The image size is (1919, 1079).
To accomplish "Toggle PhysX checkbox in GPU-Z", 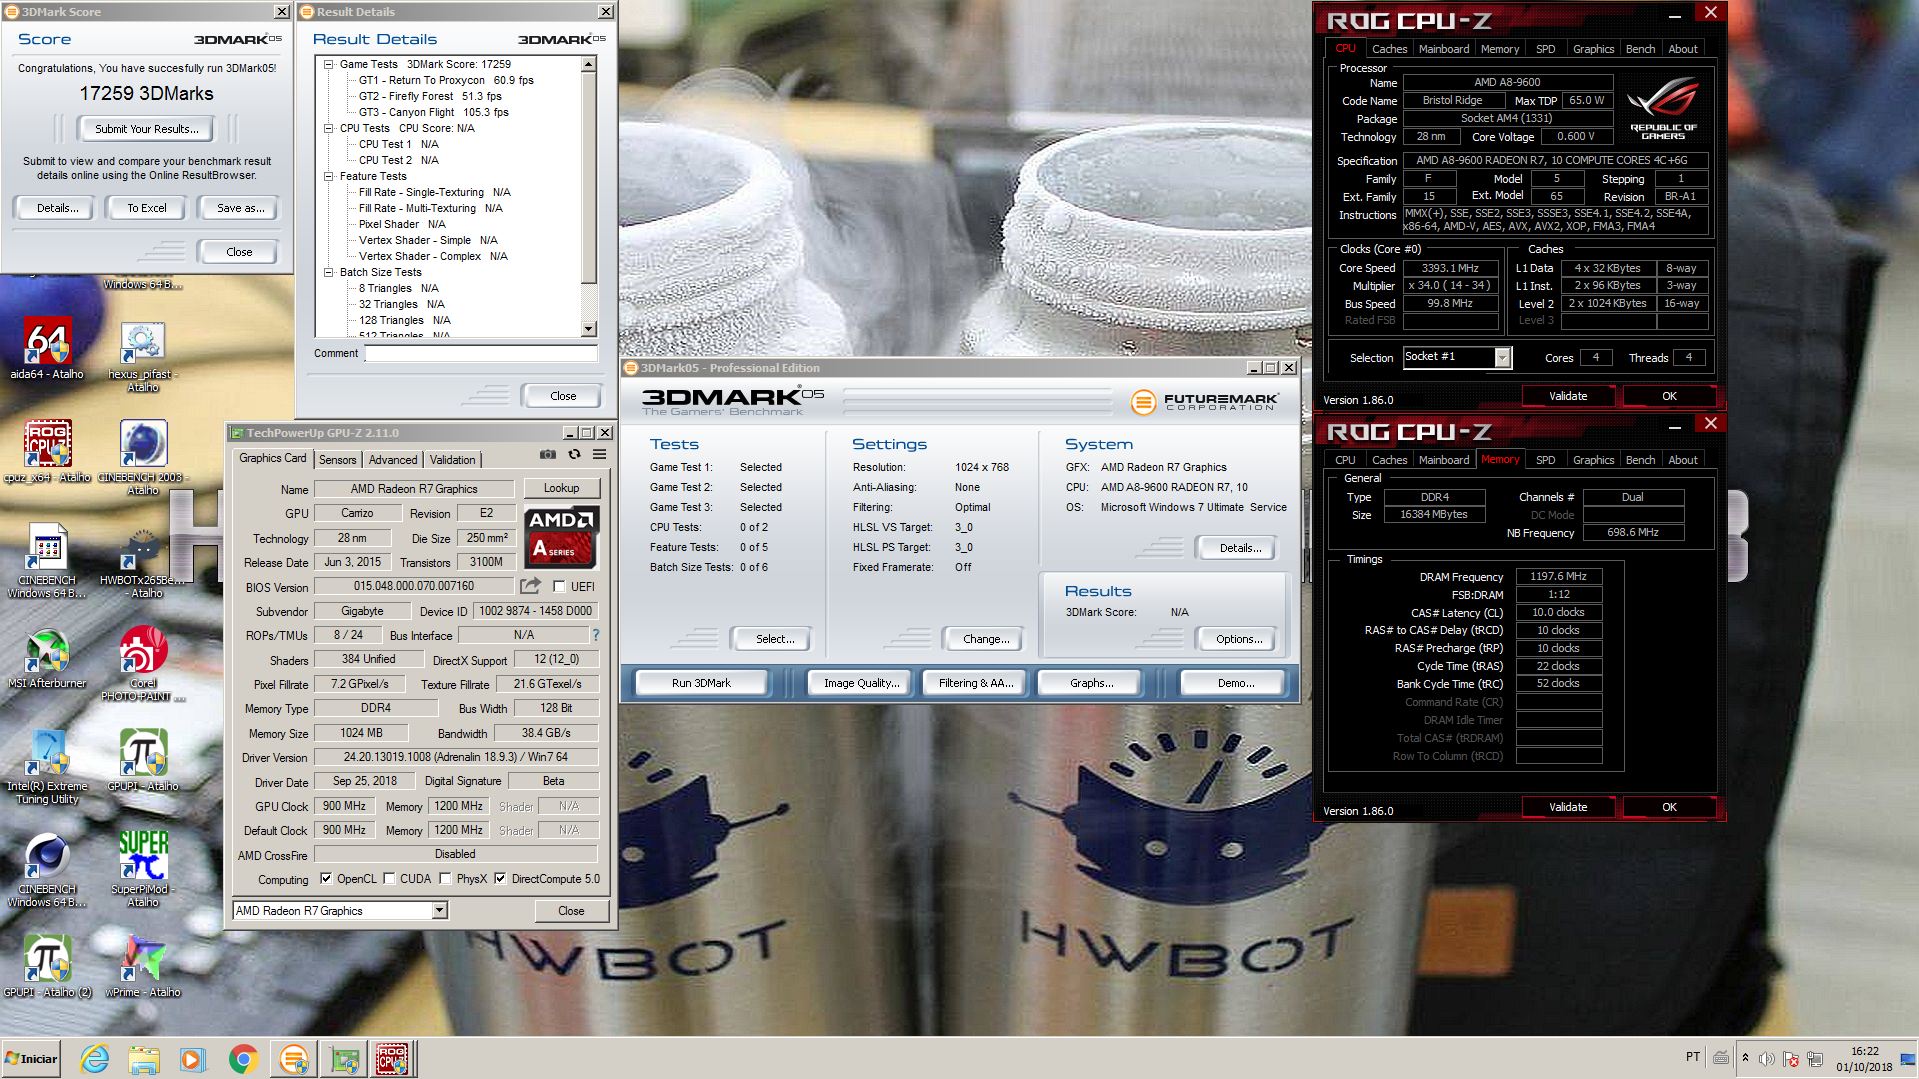I will pyautogui.click(x=445, y=879).
